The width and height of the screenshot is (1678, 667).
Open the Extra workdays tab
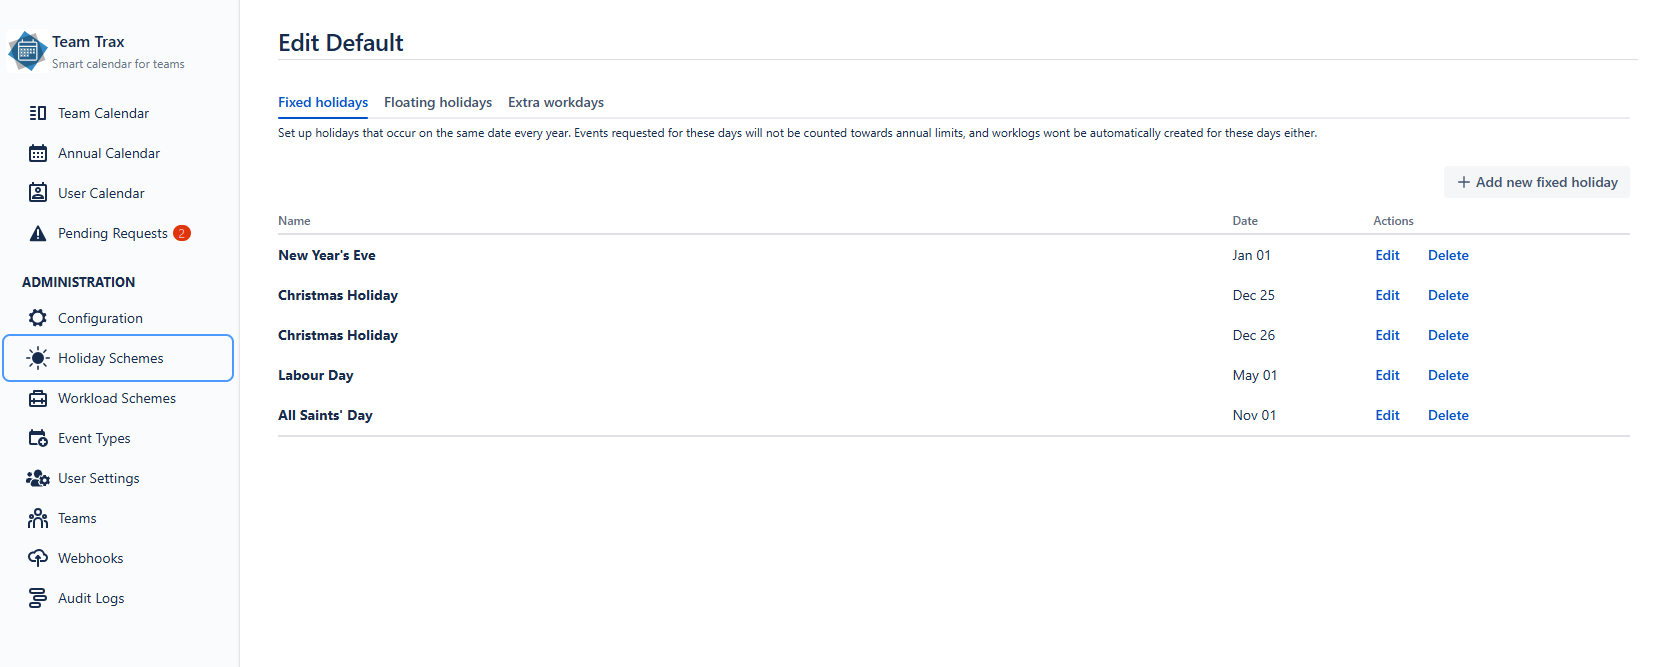click(x=556, y=102)
